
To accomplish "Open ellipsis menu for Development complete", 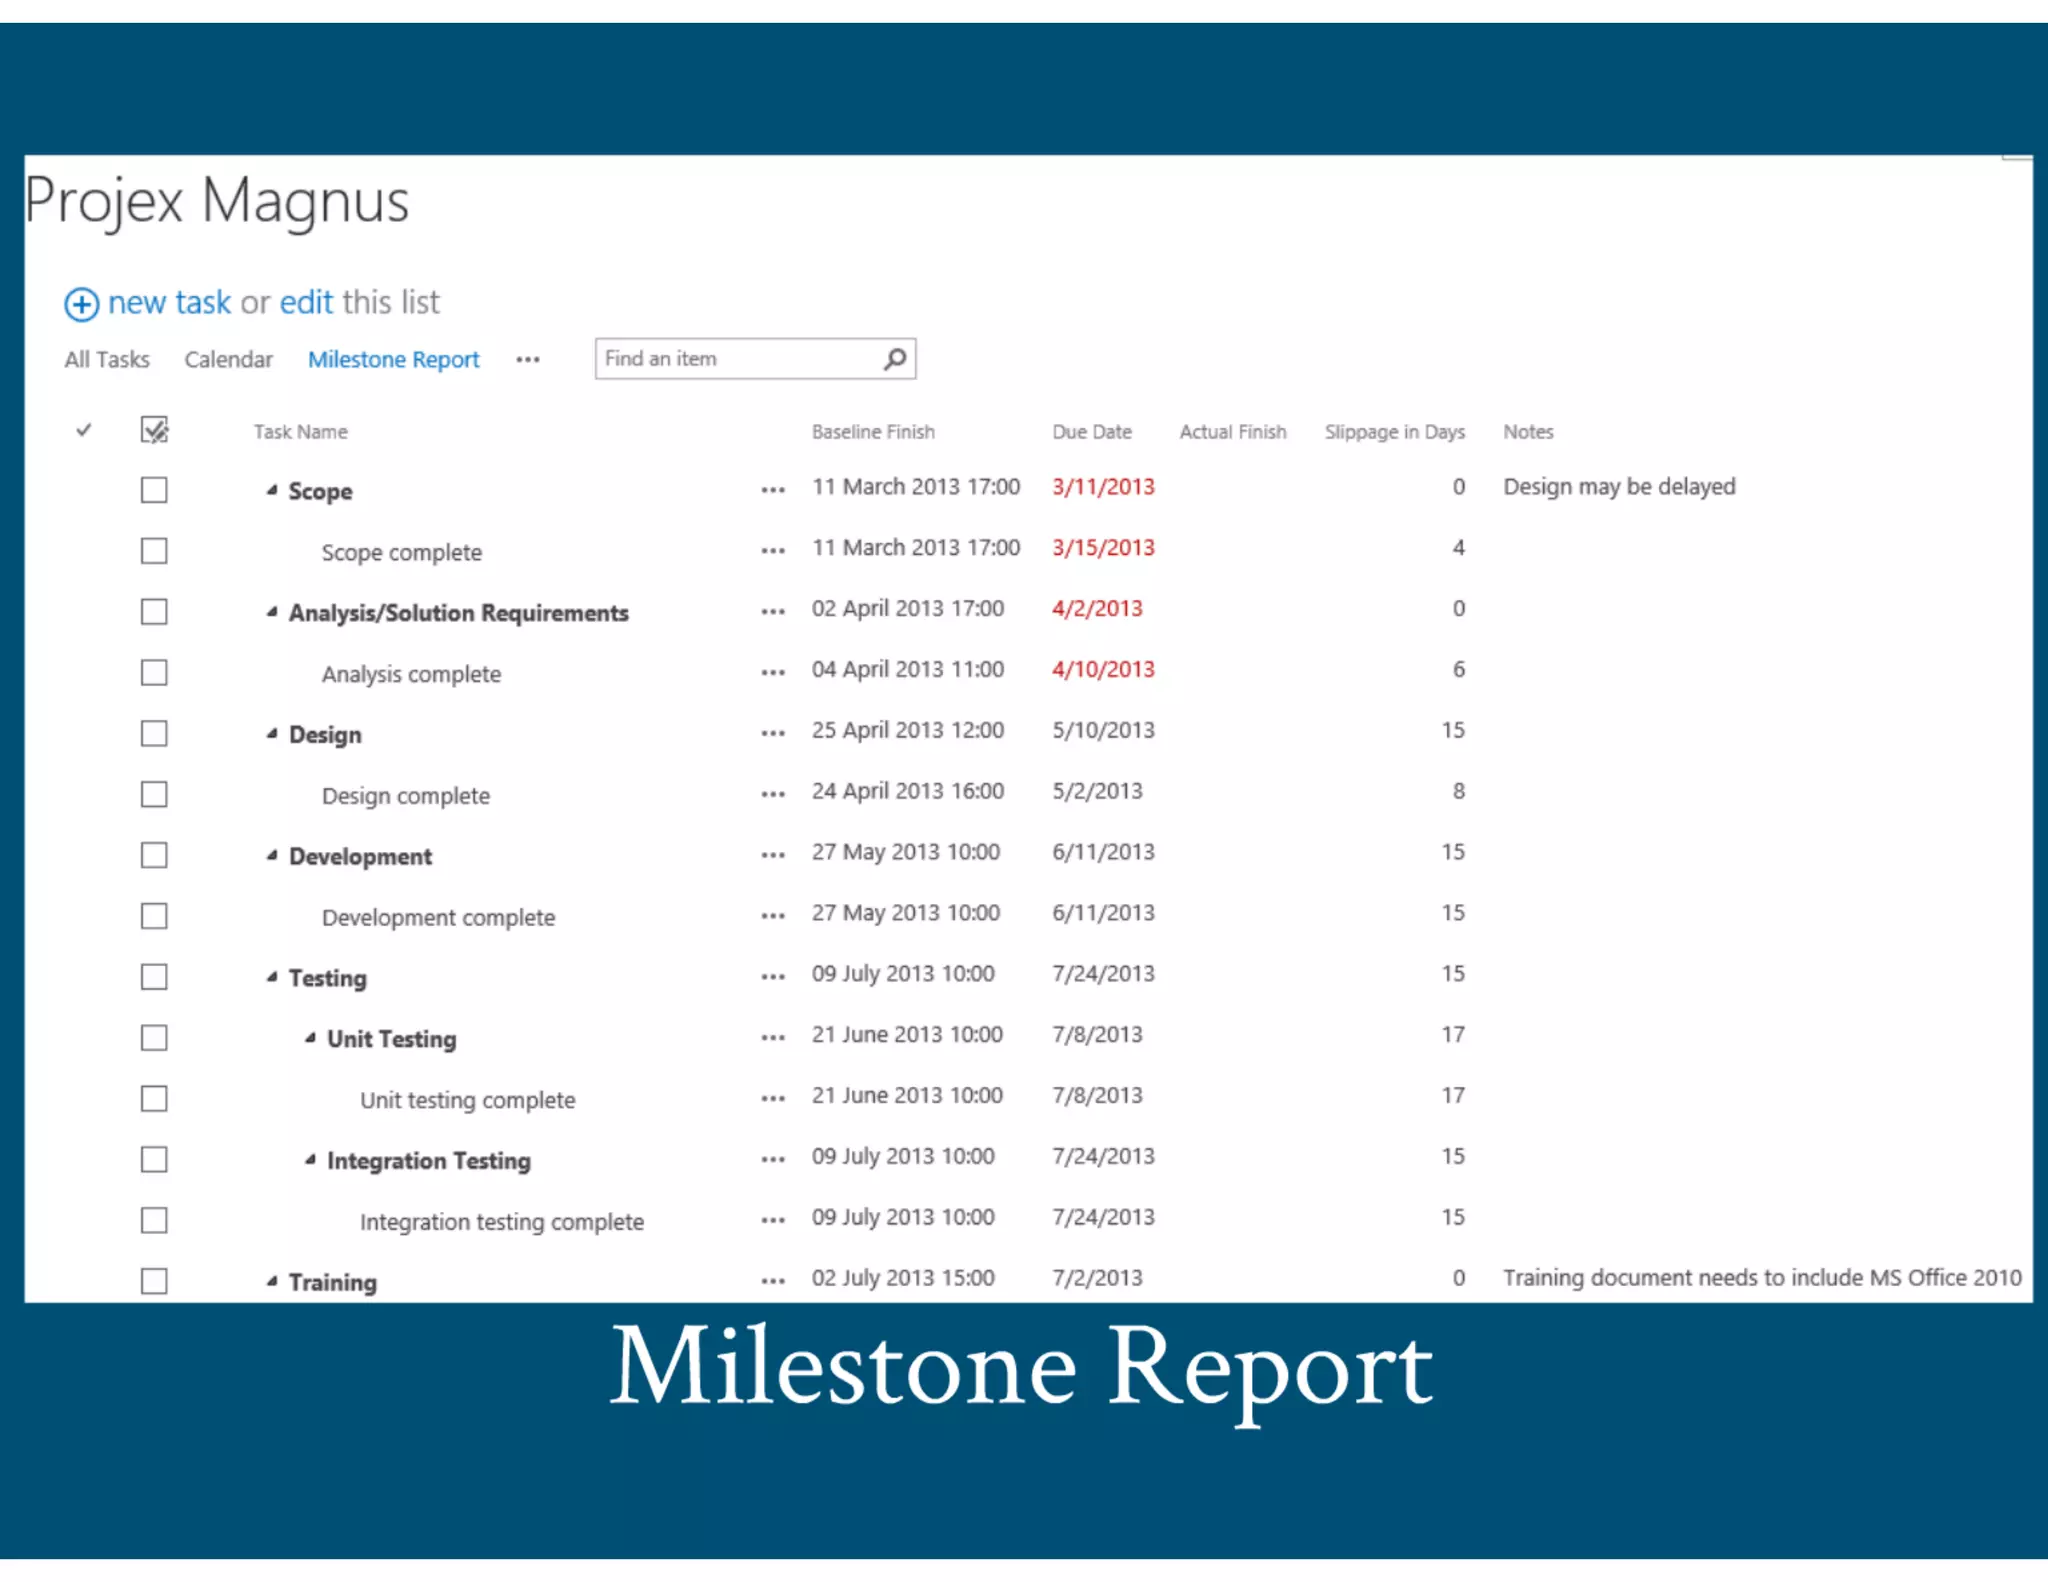I will 773,916.
